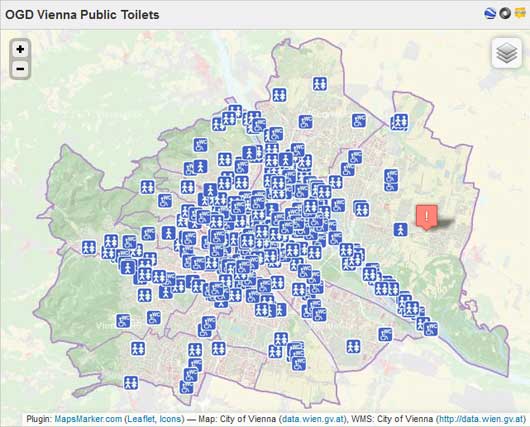Open the http://data.wien.gv.at WMS link

click(480, 419)
